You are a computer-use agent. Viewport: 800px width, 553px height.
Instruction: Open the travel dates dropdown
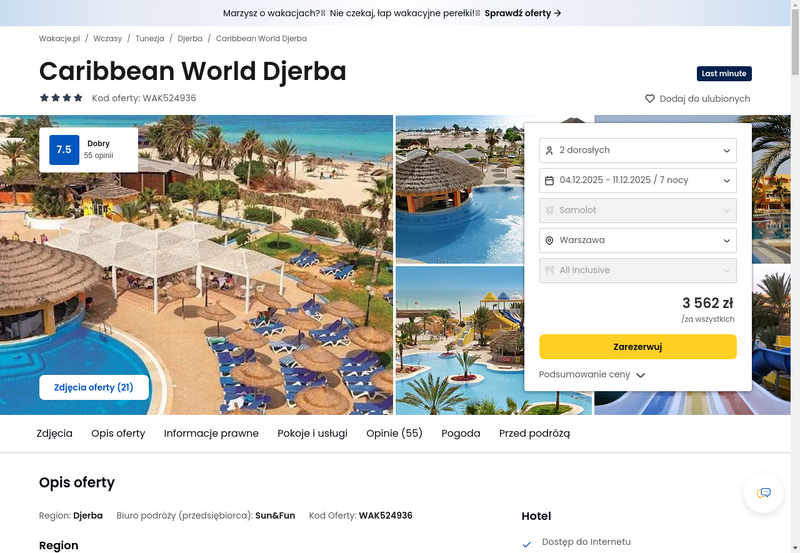[637, 180]
